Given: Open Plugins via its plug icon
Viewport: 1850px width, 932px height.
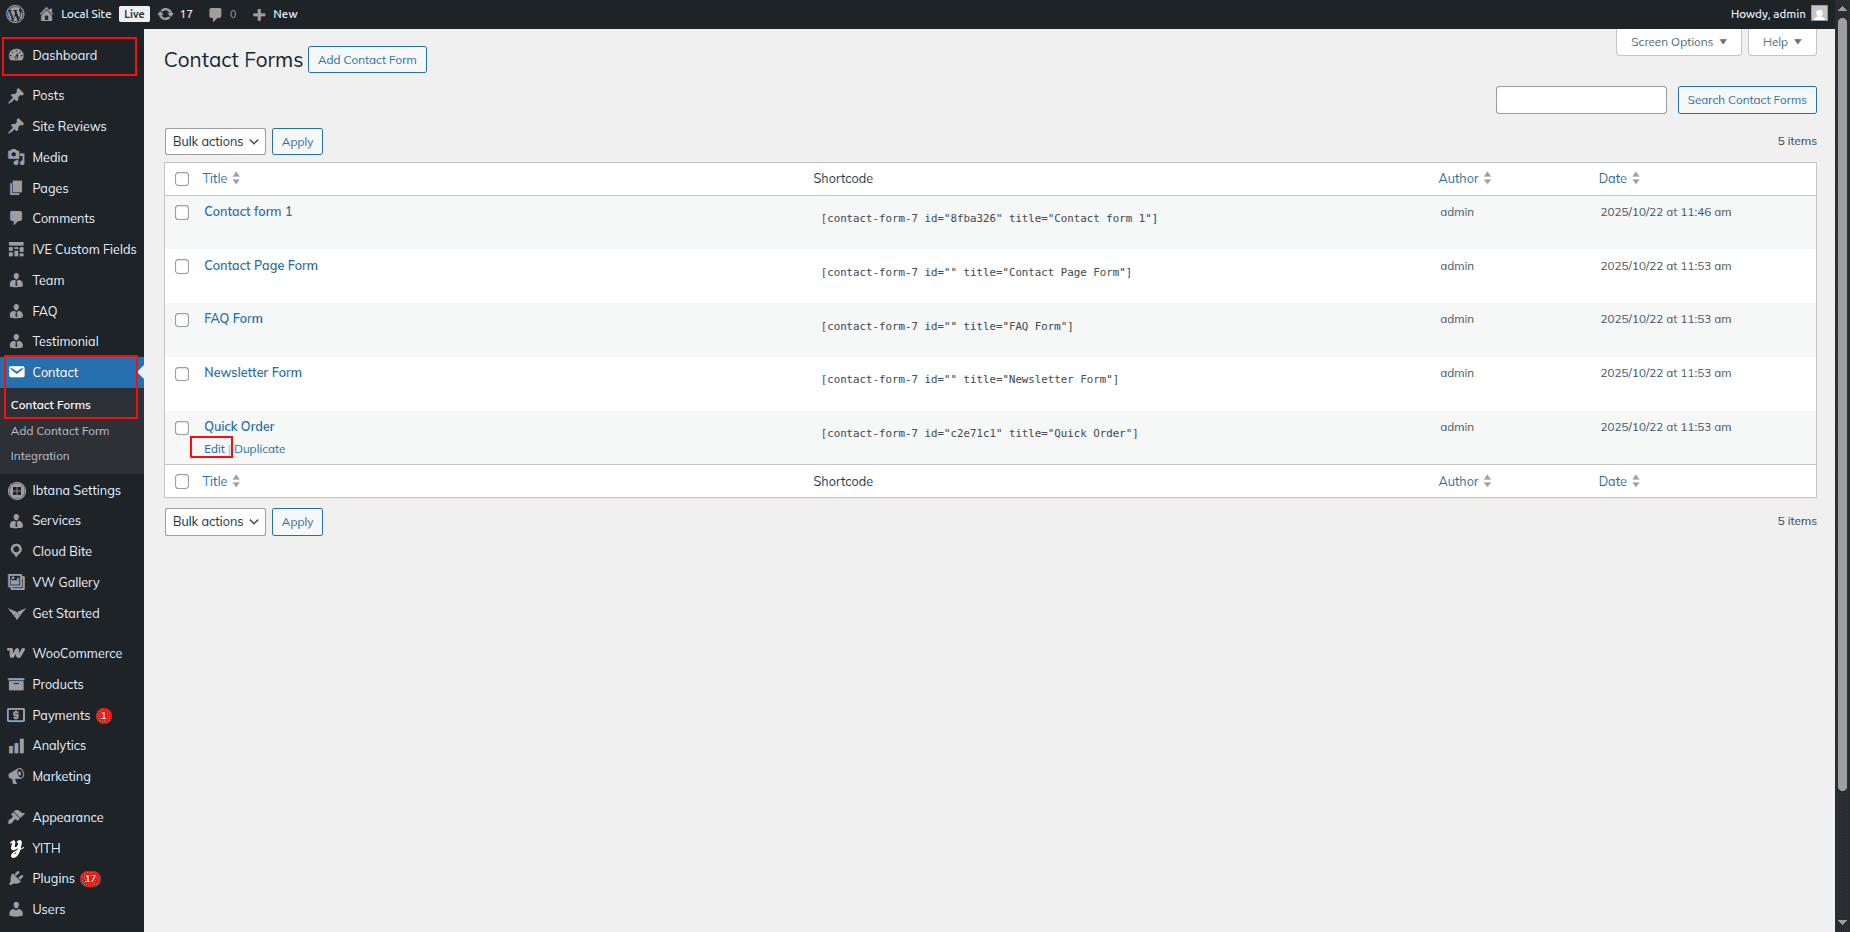Looking at the screenshot, I should [16, 878].
